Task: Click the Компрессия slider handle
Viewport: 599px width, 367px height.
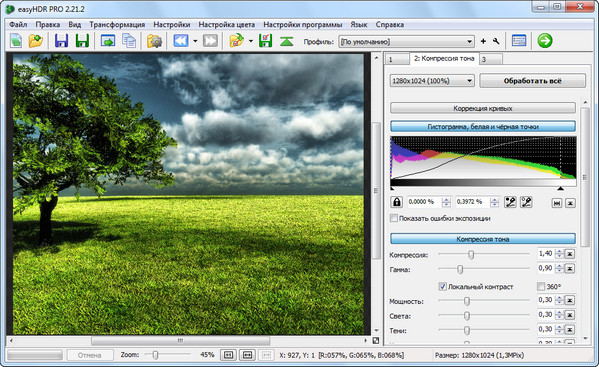Action: pyautogui.click(x=471, y=254)
